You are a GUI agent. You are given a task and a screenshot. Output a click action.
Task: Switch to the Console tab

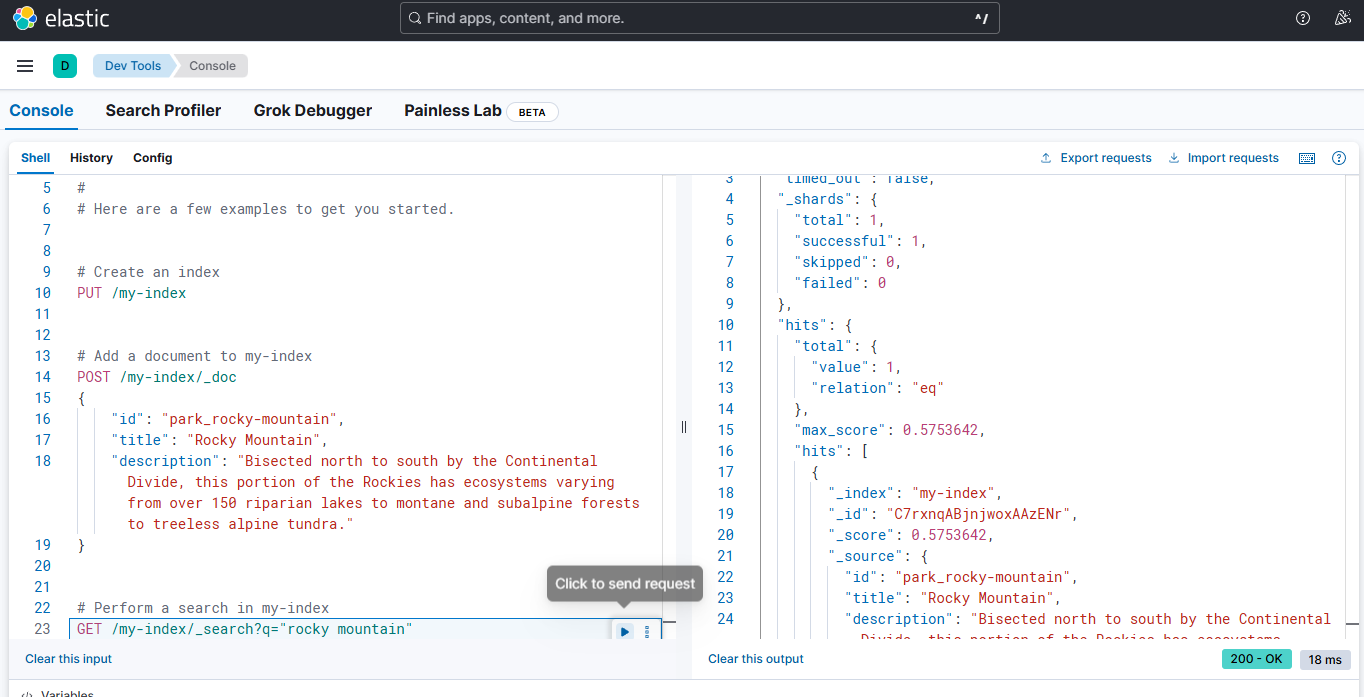[x=41, y=111]
